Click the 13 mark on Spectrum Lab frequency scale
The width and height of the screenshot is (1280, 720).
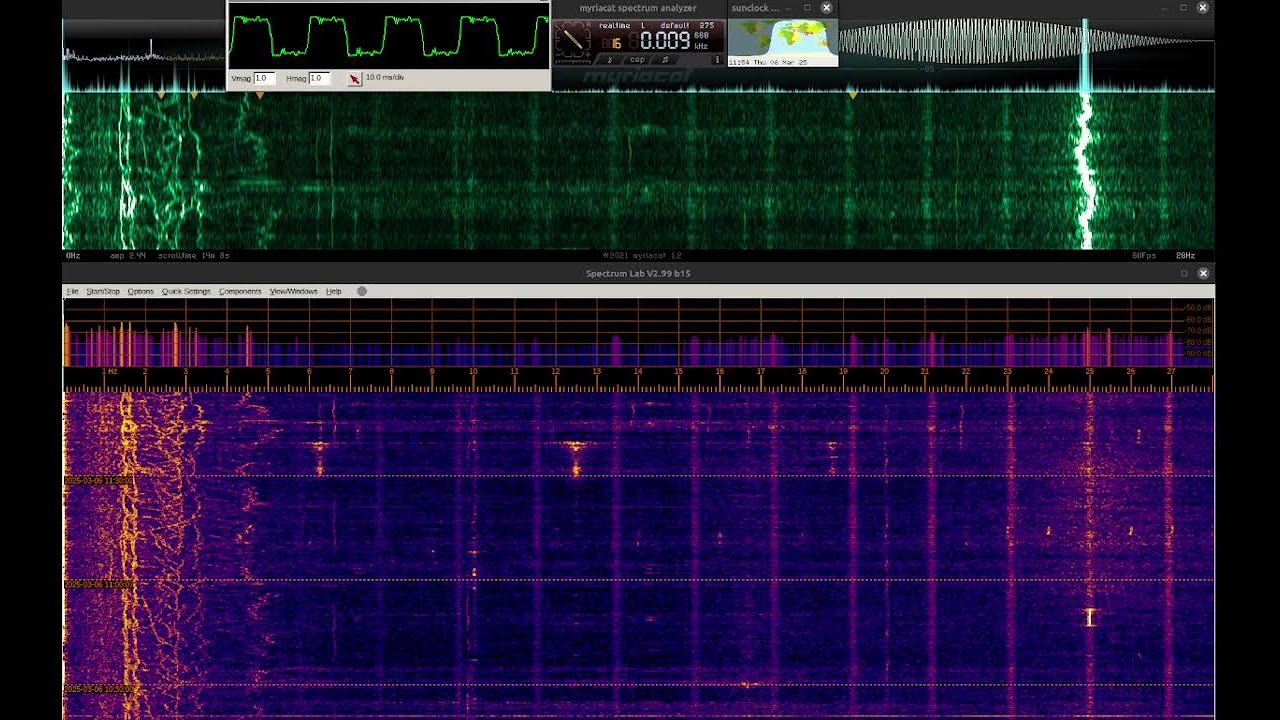point(596,372)
